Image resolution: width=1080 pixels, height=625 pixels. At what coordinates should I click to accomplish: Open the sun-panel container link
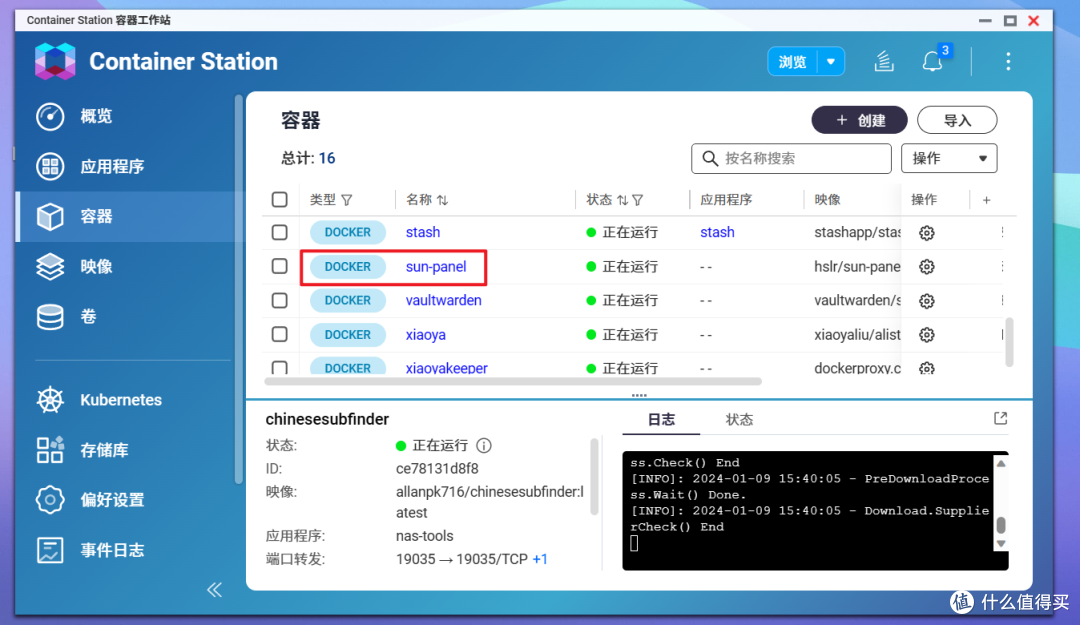pos(435,267)
